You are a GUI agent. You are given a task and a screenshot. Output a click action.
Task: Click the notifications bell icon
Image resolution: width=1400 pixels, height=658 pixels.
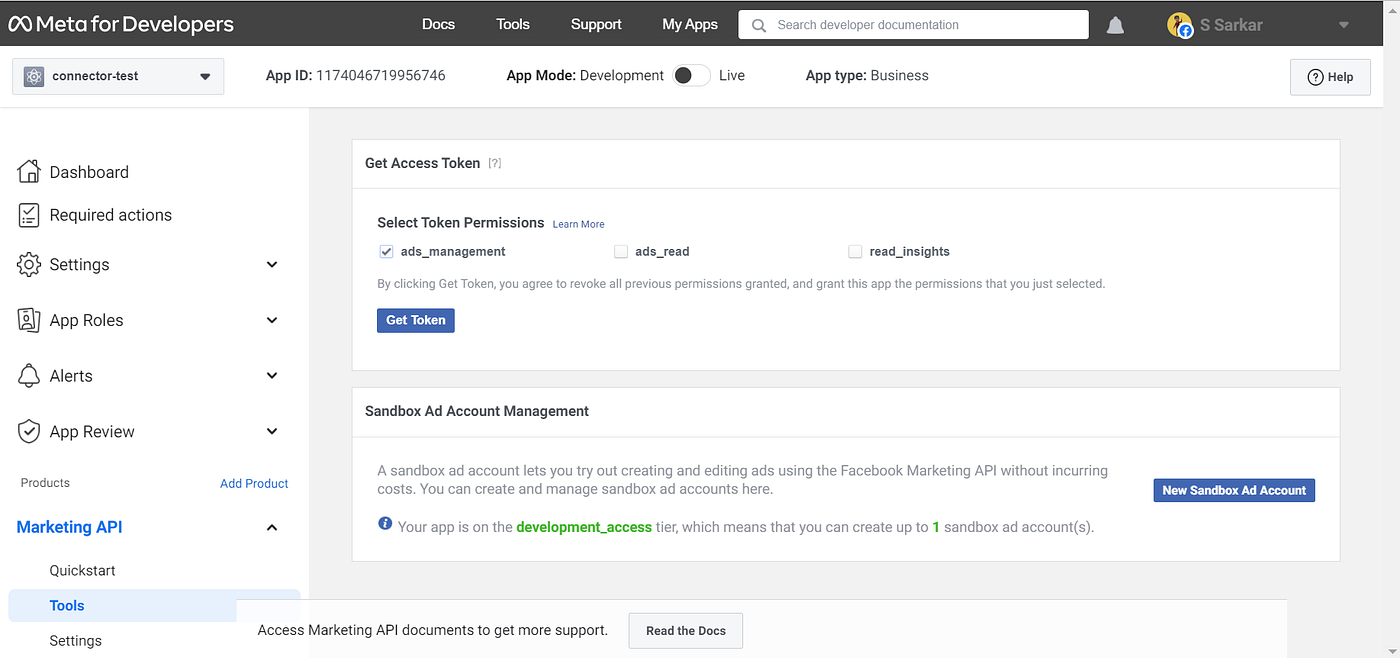tap(1115, 24)
